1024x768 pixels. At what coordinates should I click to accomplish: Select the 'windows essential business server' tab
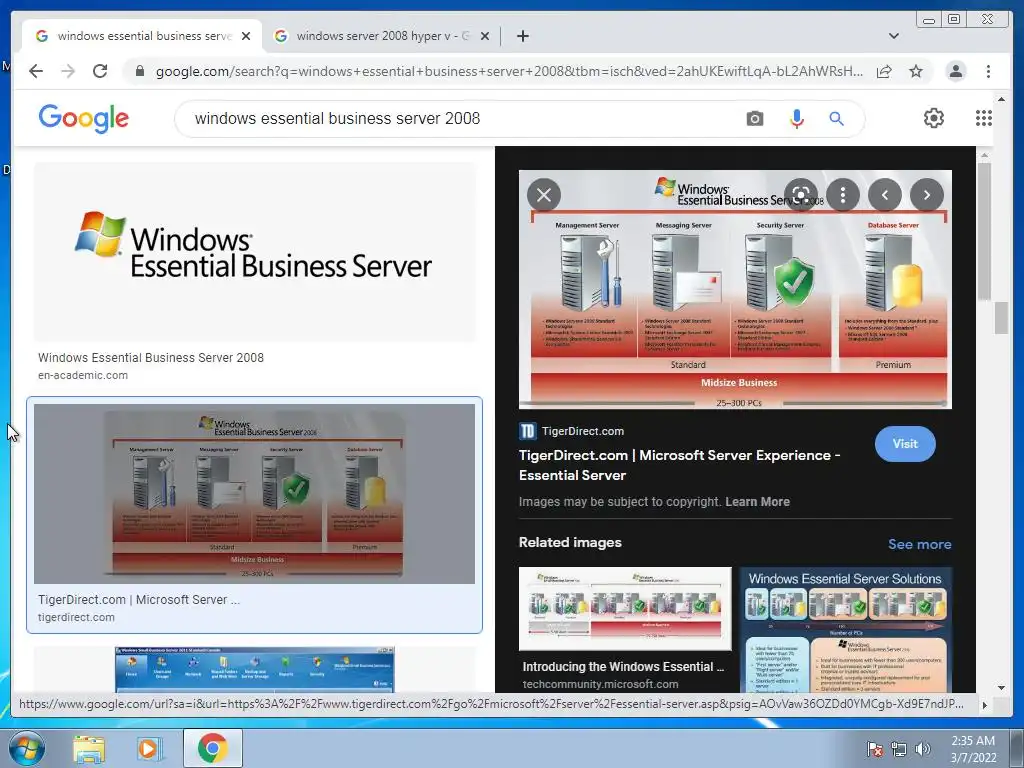click(x=142, y=36)
